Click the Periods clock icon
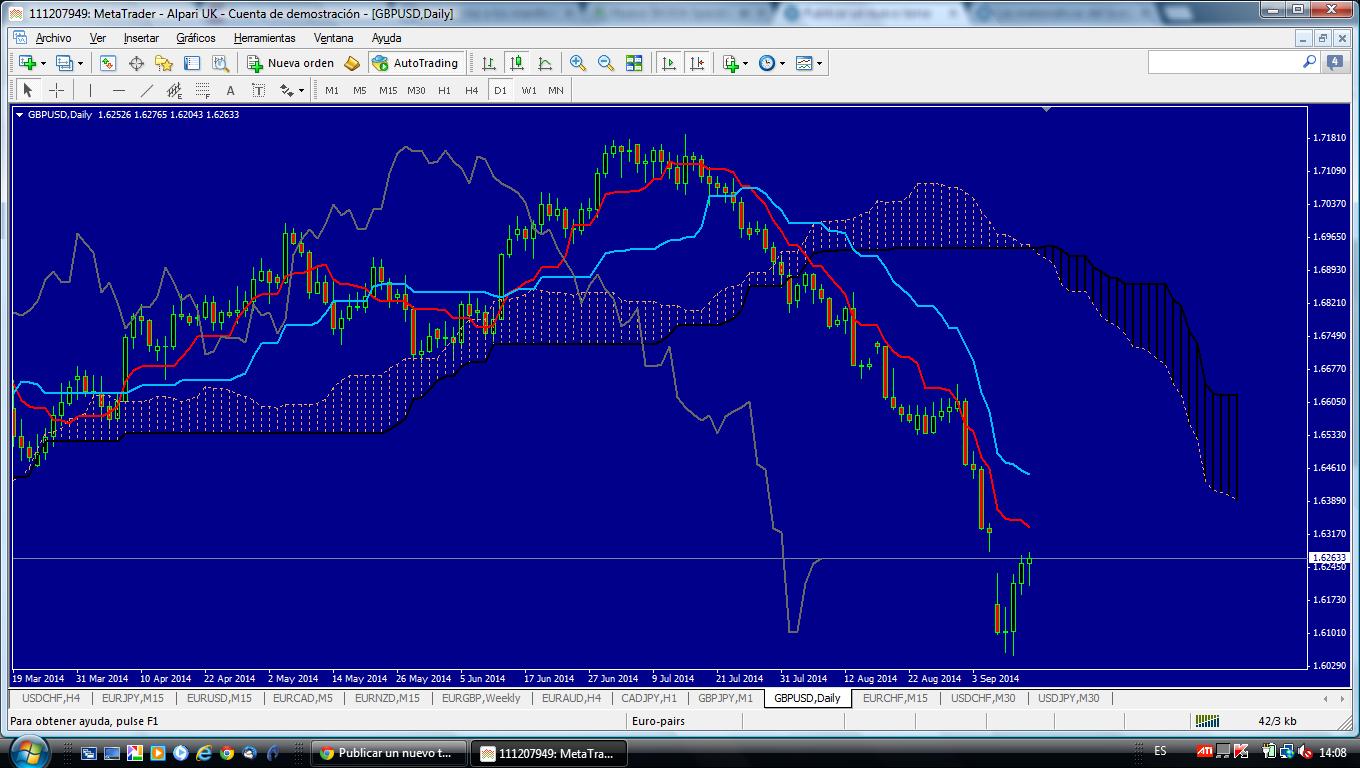 (x=767, y=63)
